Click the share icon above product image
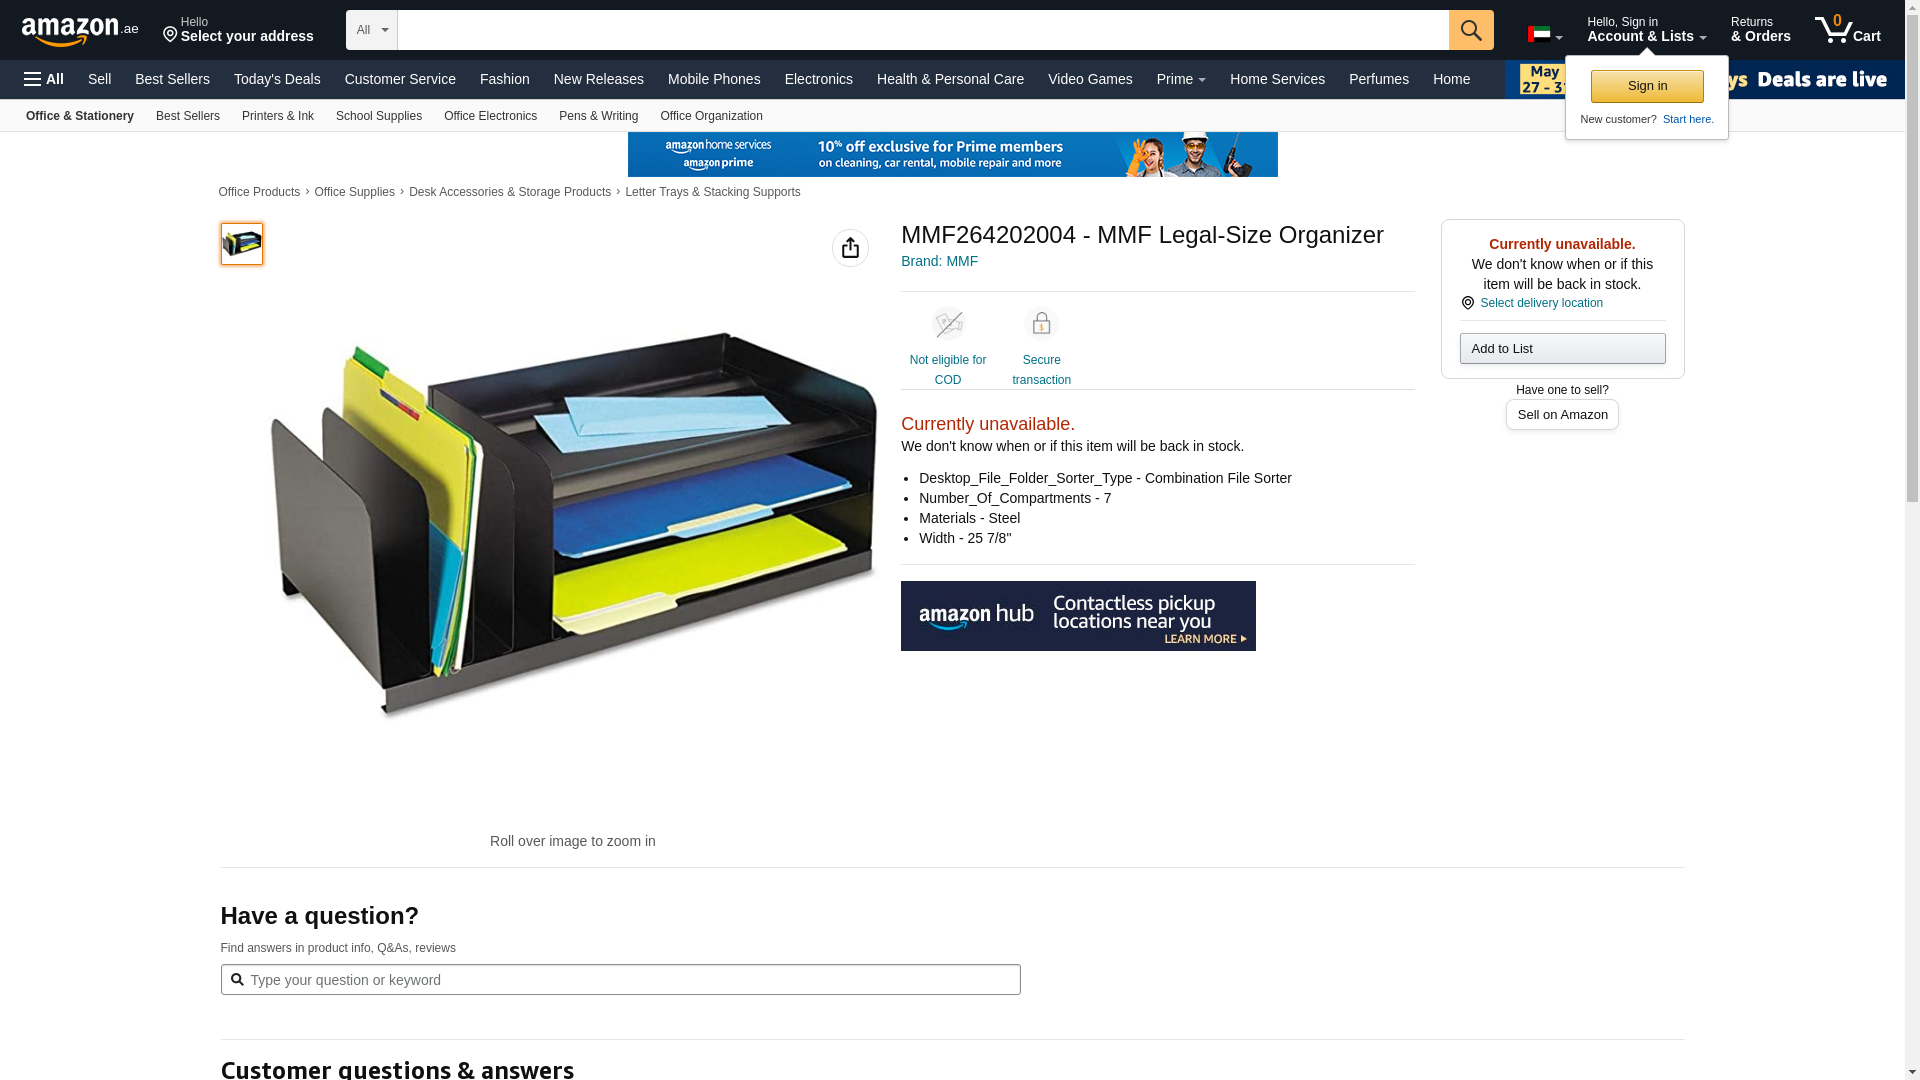Screen dimensions: 1920x1080 850,248
